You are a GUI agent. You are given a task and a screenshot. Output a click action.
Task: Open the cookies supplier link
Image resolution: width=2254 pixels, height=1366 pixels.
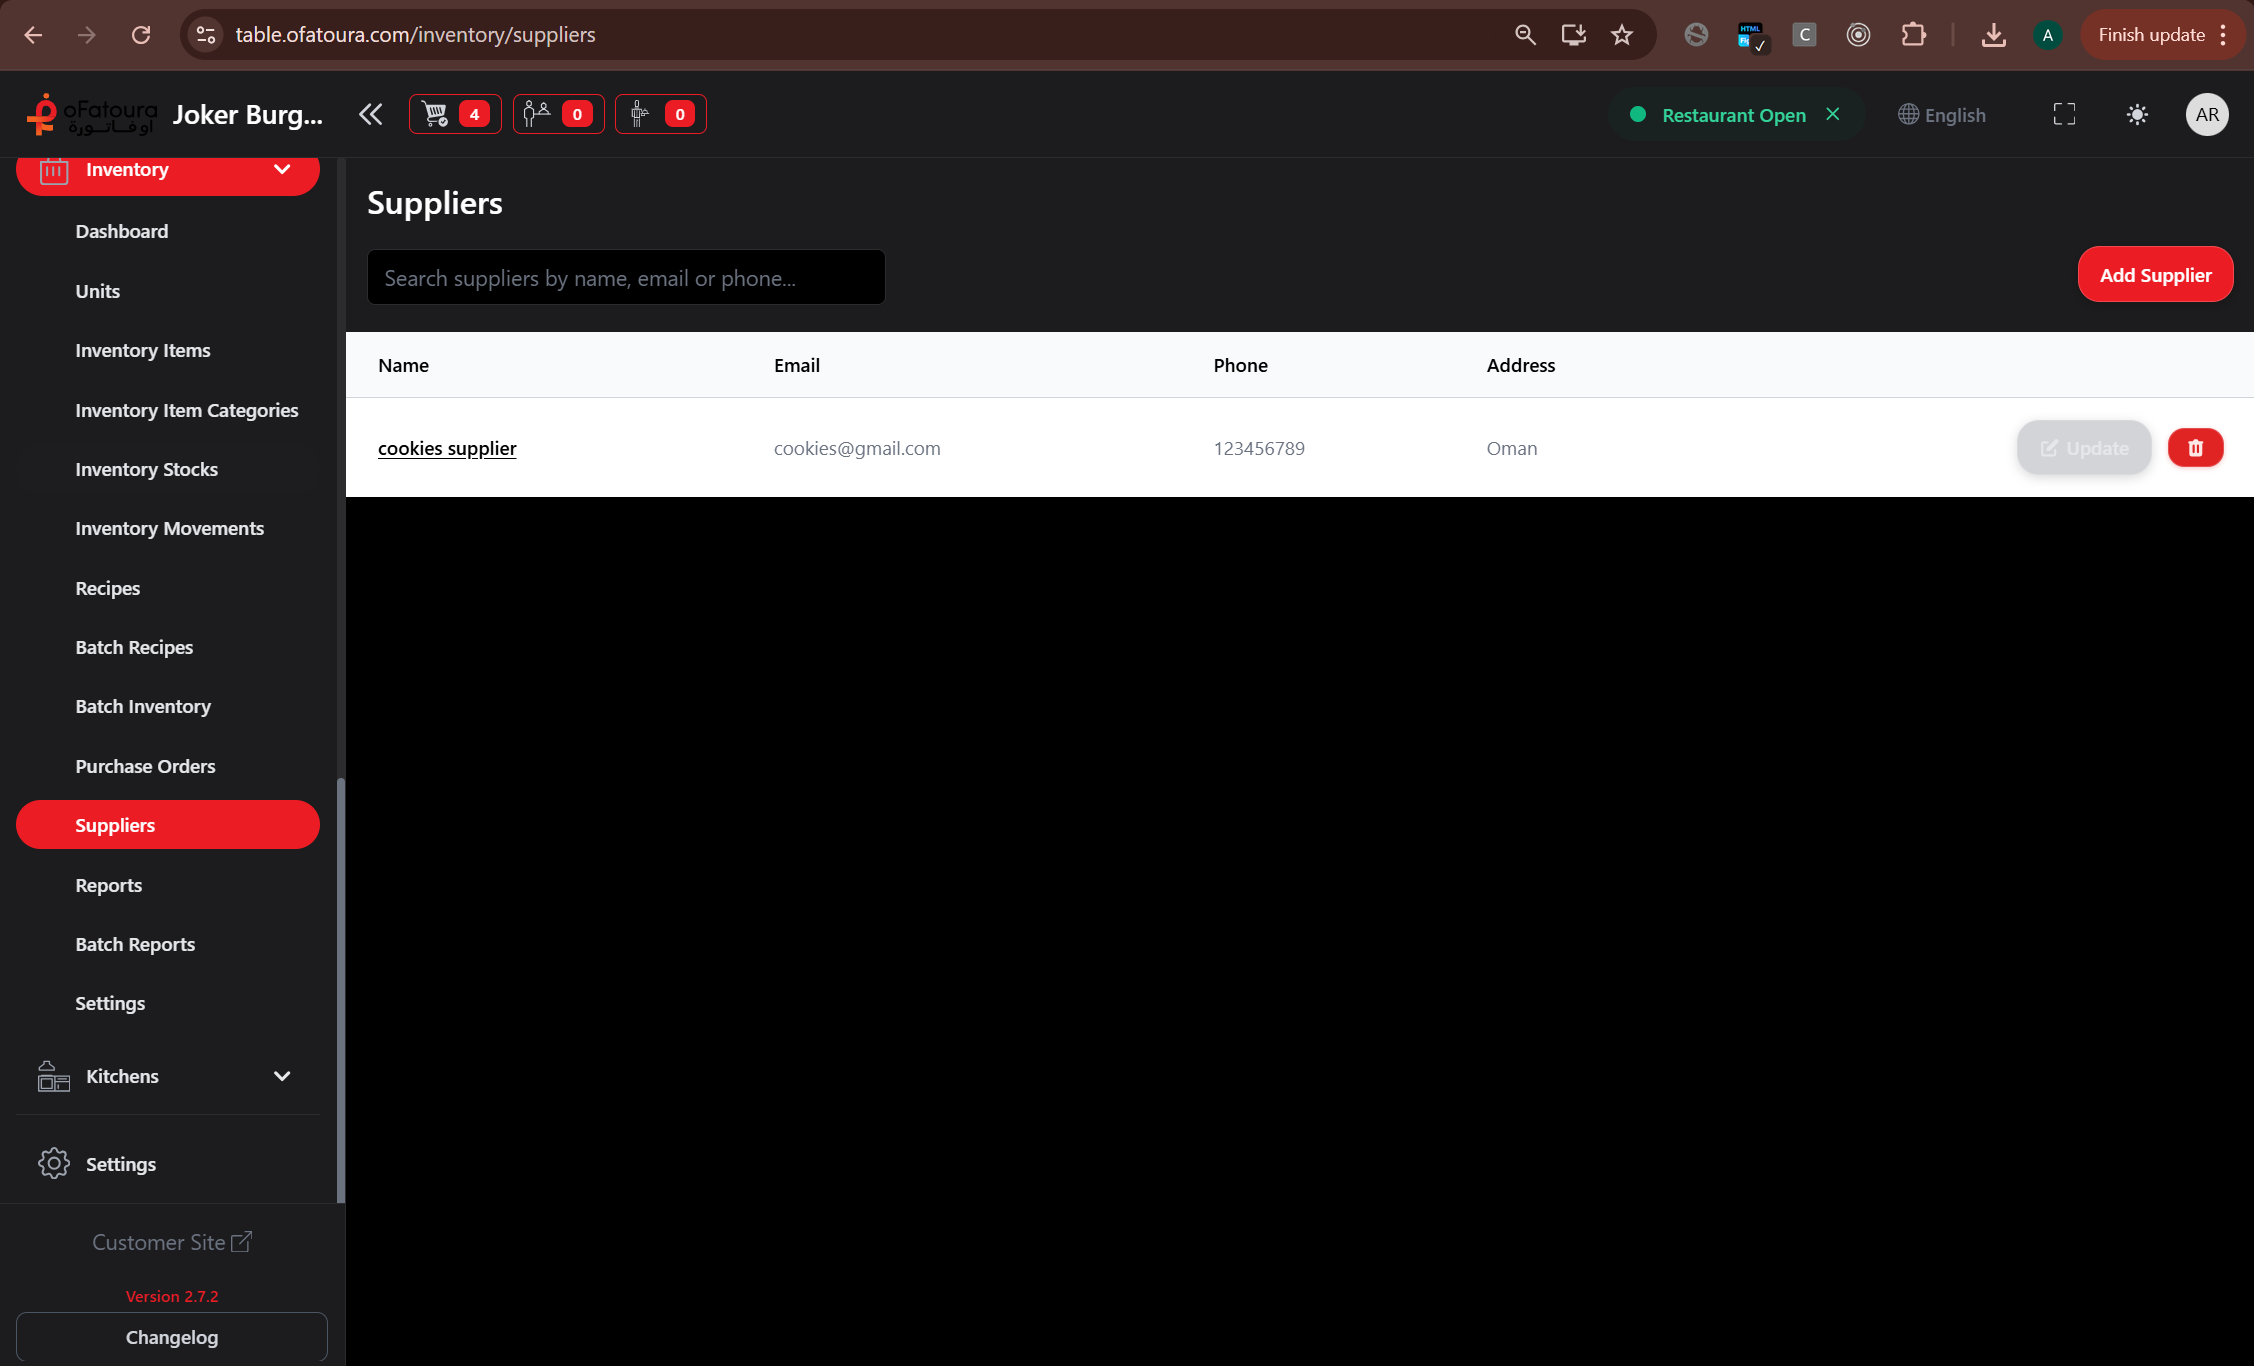pyautogui.click(x=447, y=448)
